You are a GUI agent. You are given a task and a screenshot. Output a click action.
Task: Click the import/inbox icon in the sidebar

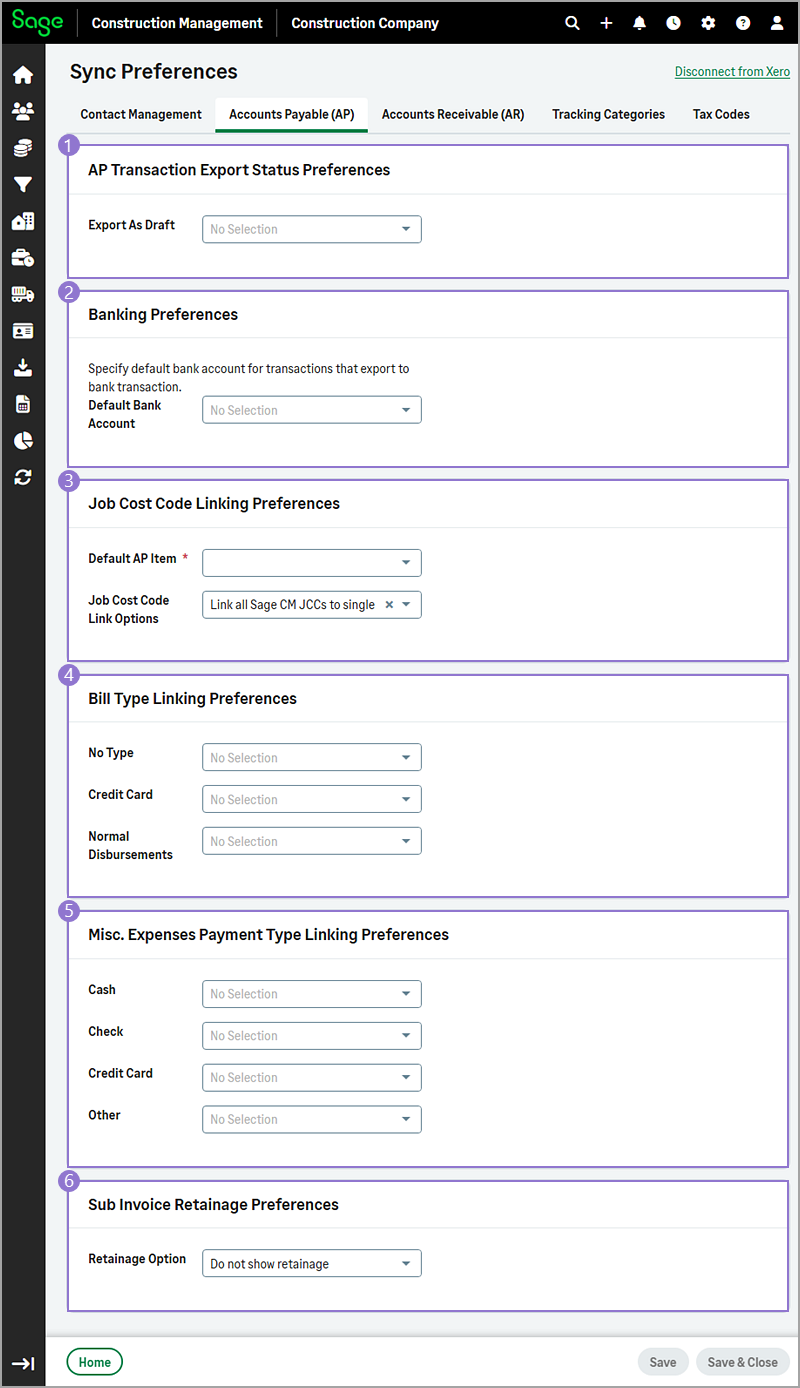[22, 367]
